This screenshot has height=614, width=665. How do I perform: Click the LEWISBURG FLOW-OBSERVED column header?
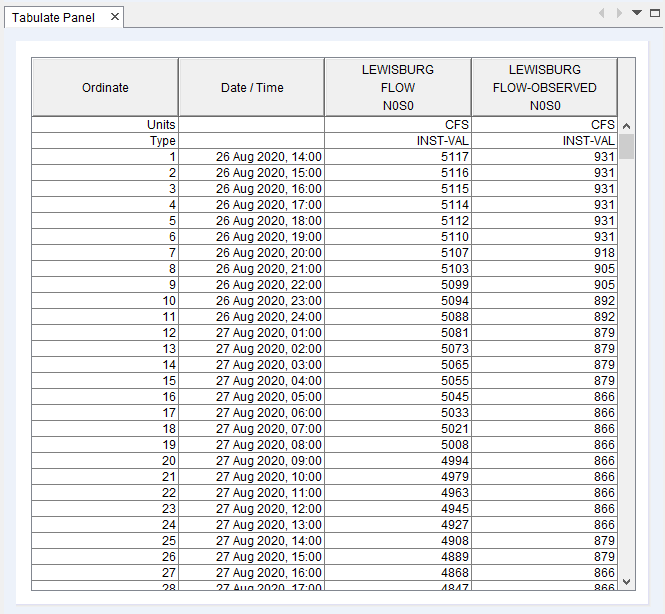545,87
